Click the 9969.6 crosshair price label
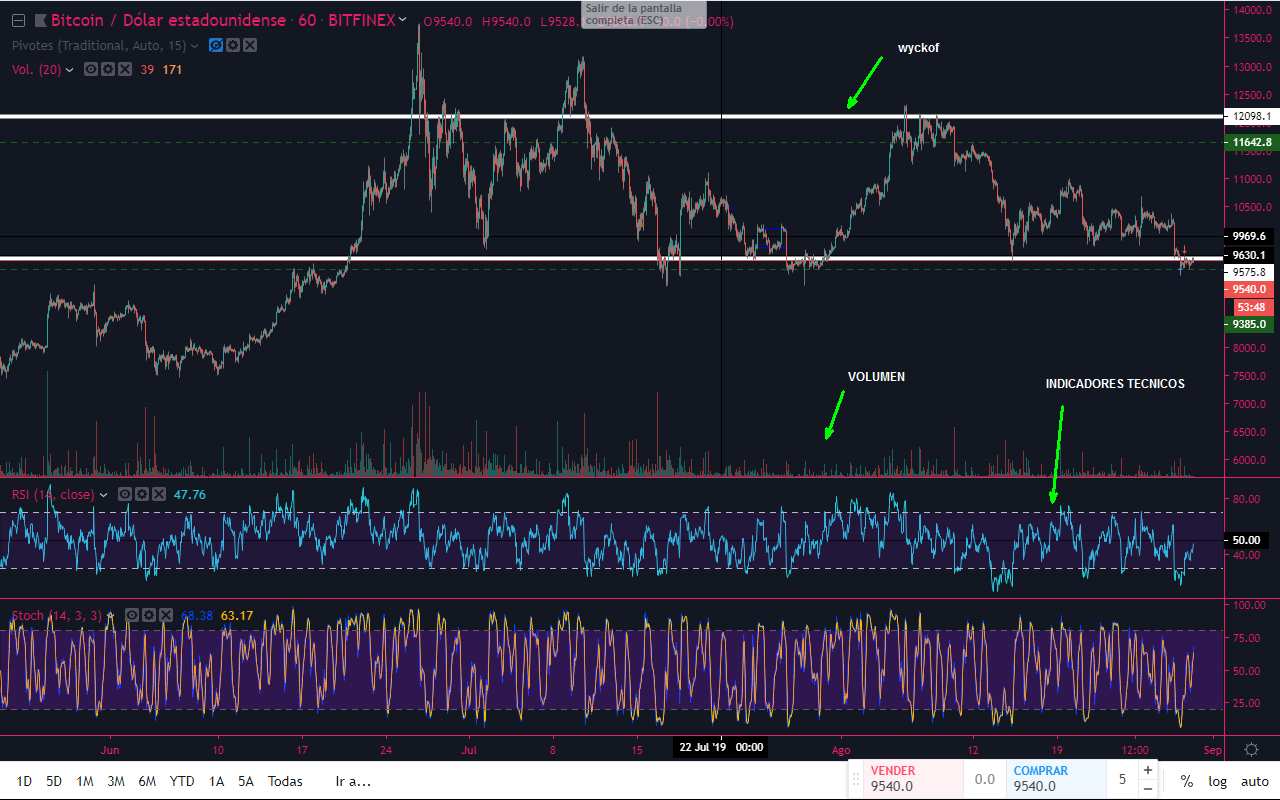The image size is (1280, 800). tap(1250, 237)
